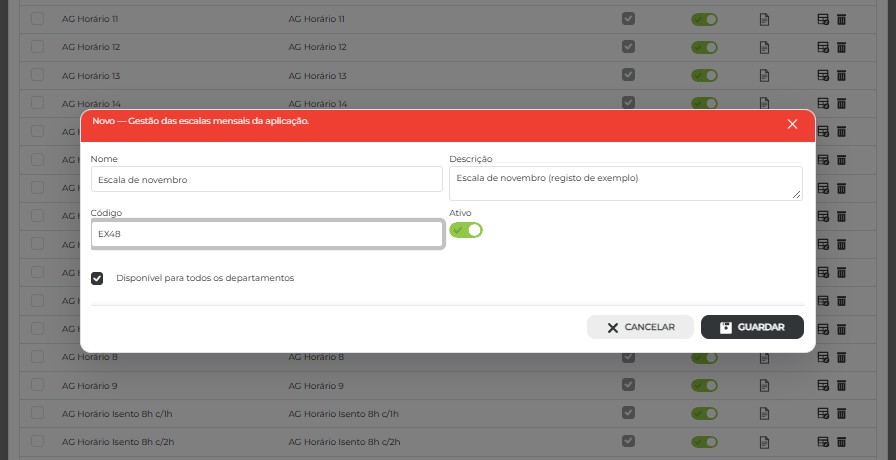896x460 pixels.
Task: Delete AG Horário Isento 8h c/2h row
Action: click(x=841, y=442)
